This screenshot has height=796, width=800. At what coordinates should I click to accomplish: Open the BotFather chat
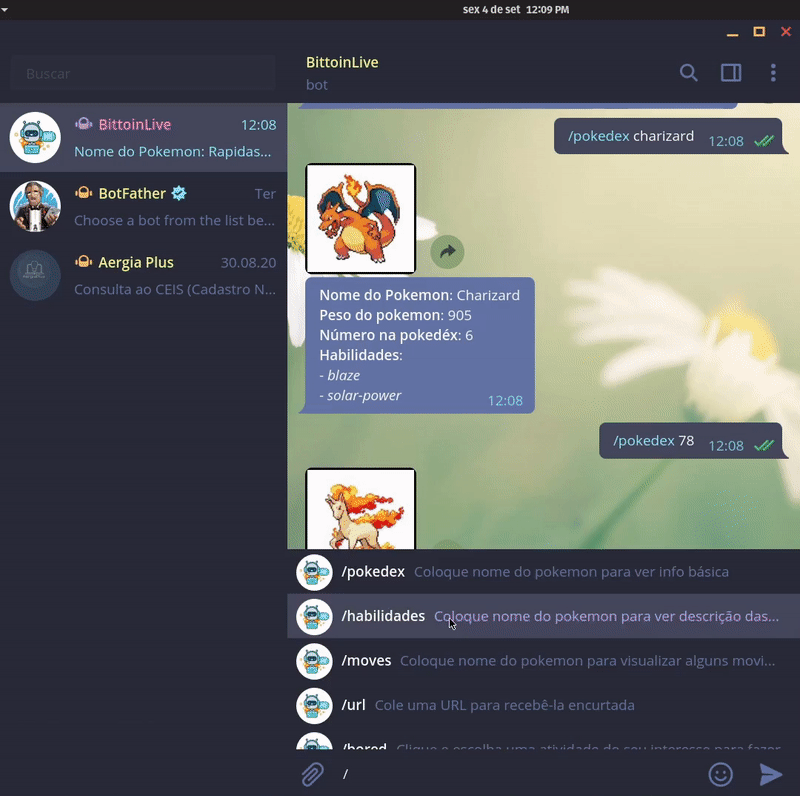(143, 206)
